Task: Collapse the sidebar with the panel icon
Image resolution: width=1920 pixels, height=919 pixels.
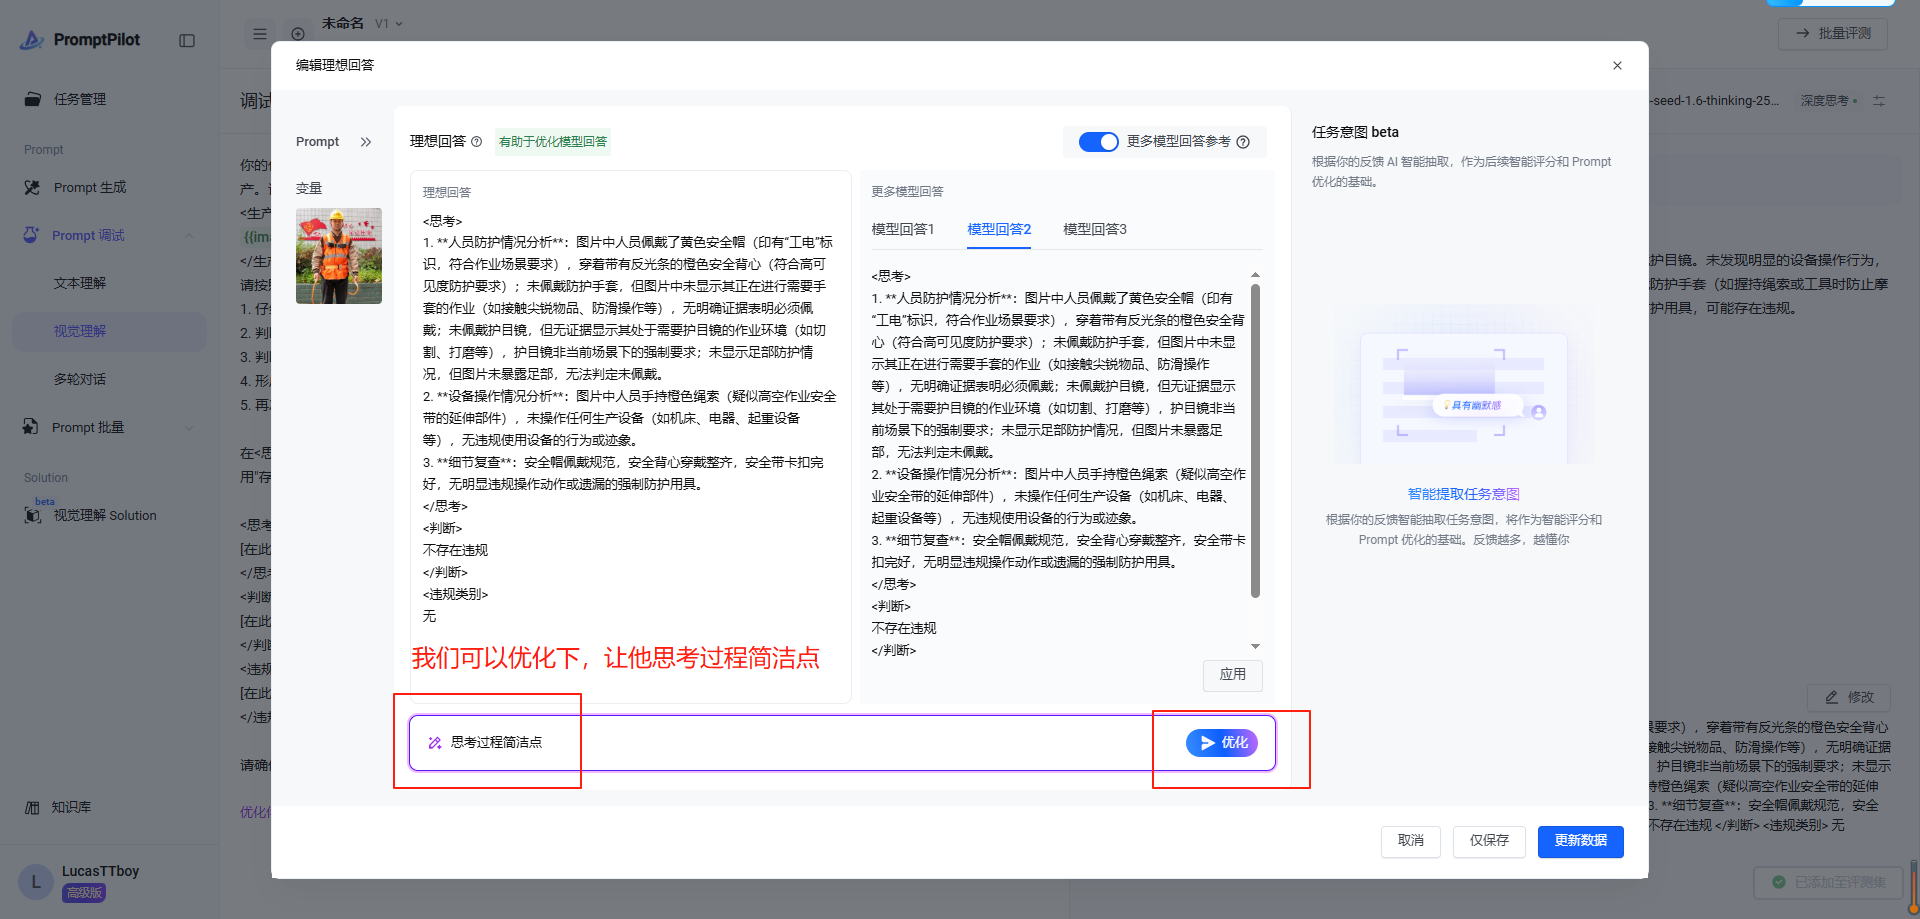Action: pos(187,40)
